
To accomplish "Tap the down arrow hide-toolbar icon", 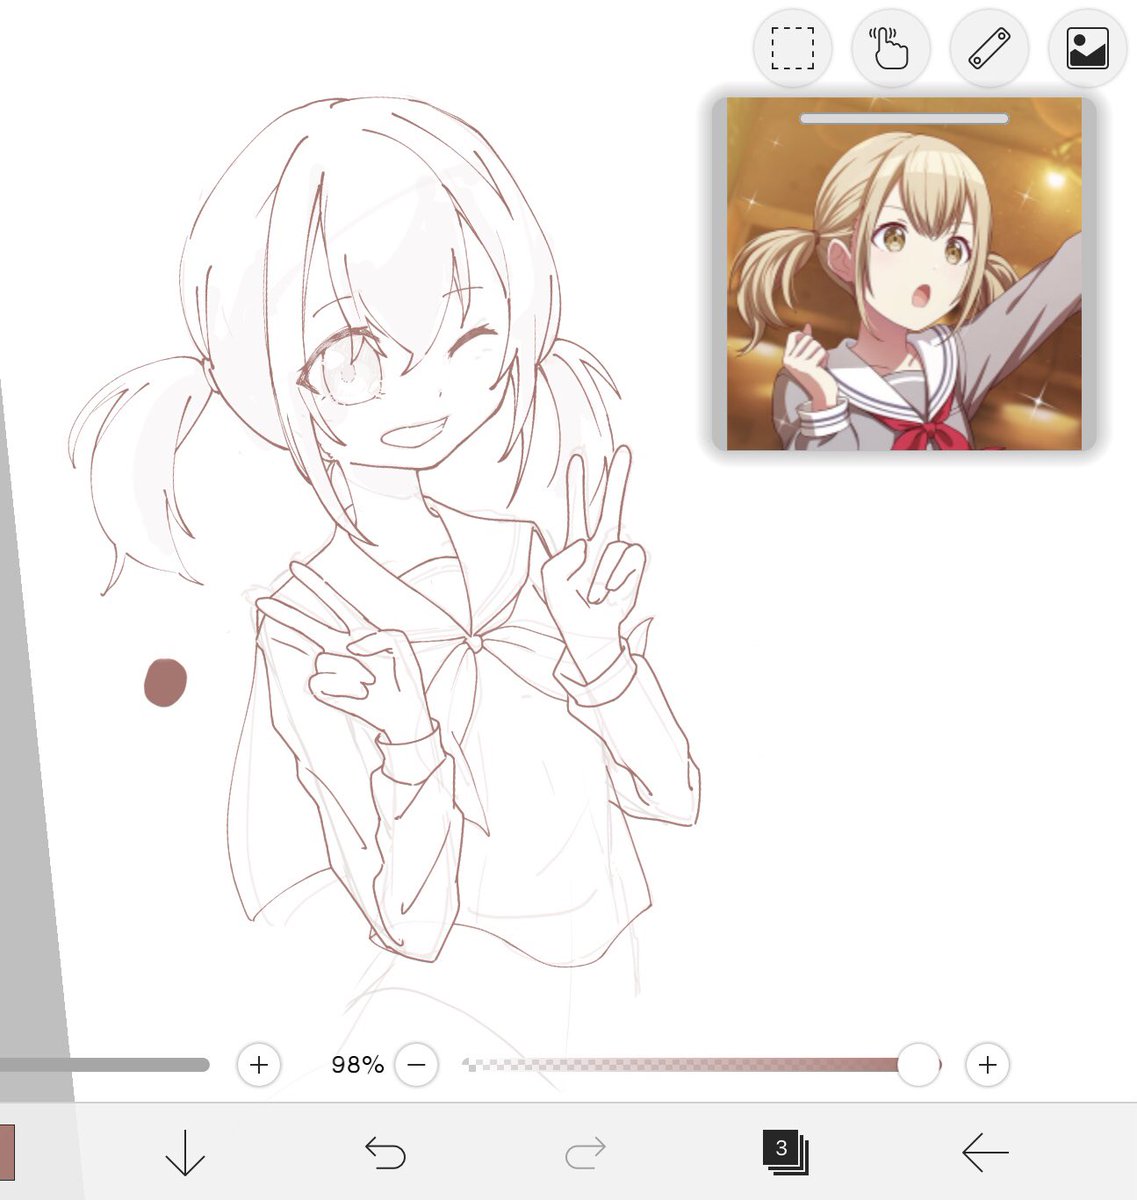I will click(184, 1153).
